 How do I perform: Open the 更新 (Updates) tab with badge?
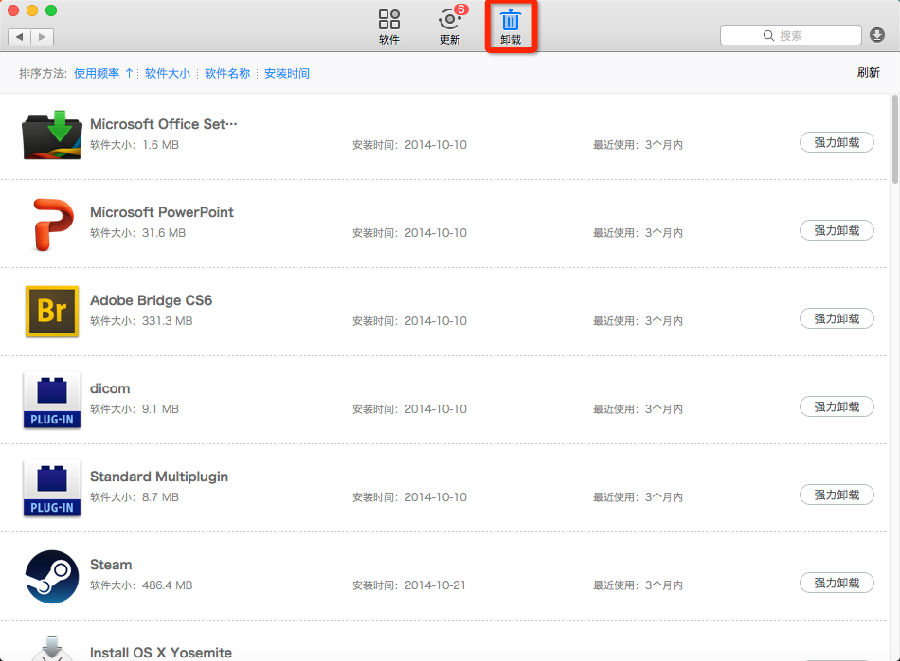(x=450, y=21)
